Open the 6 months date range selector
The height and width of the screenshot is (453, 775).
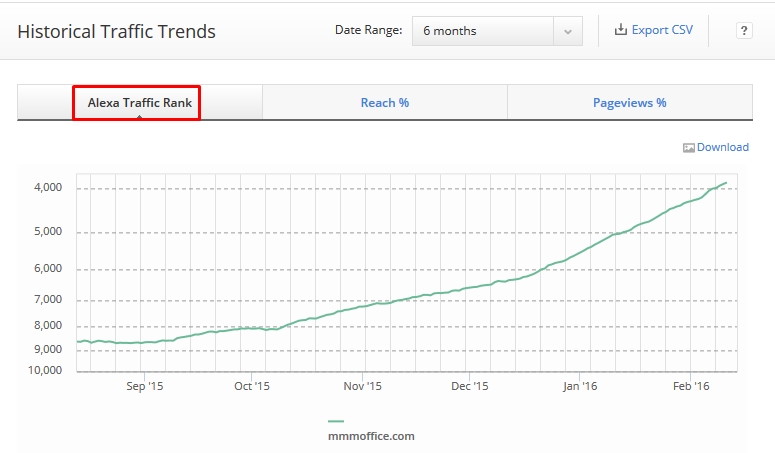[497, 31]
